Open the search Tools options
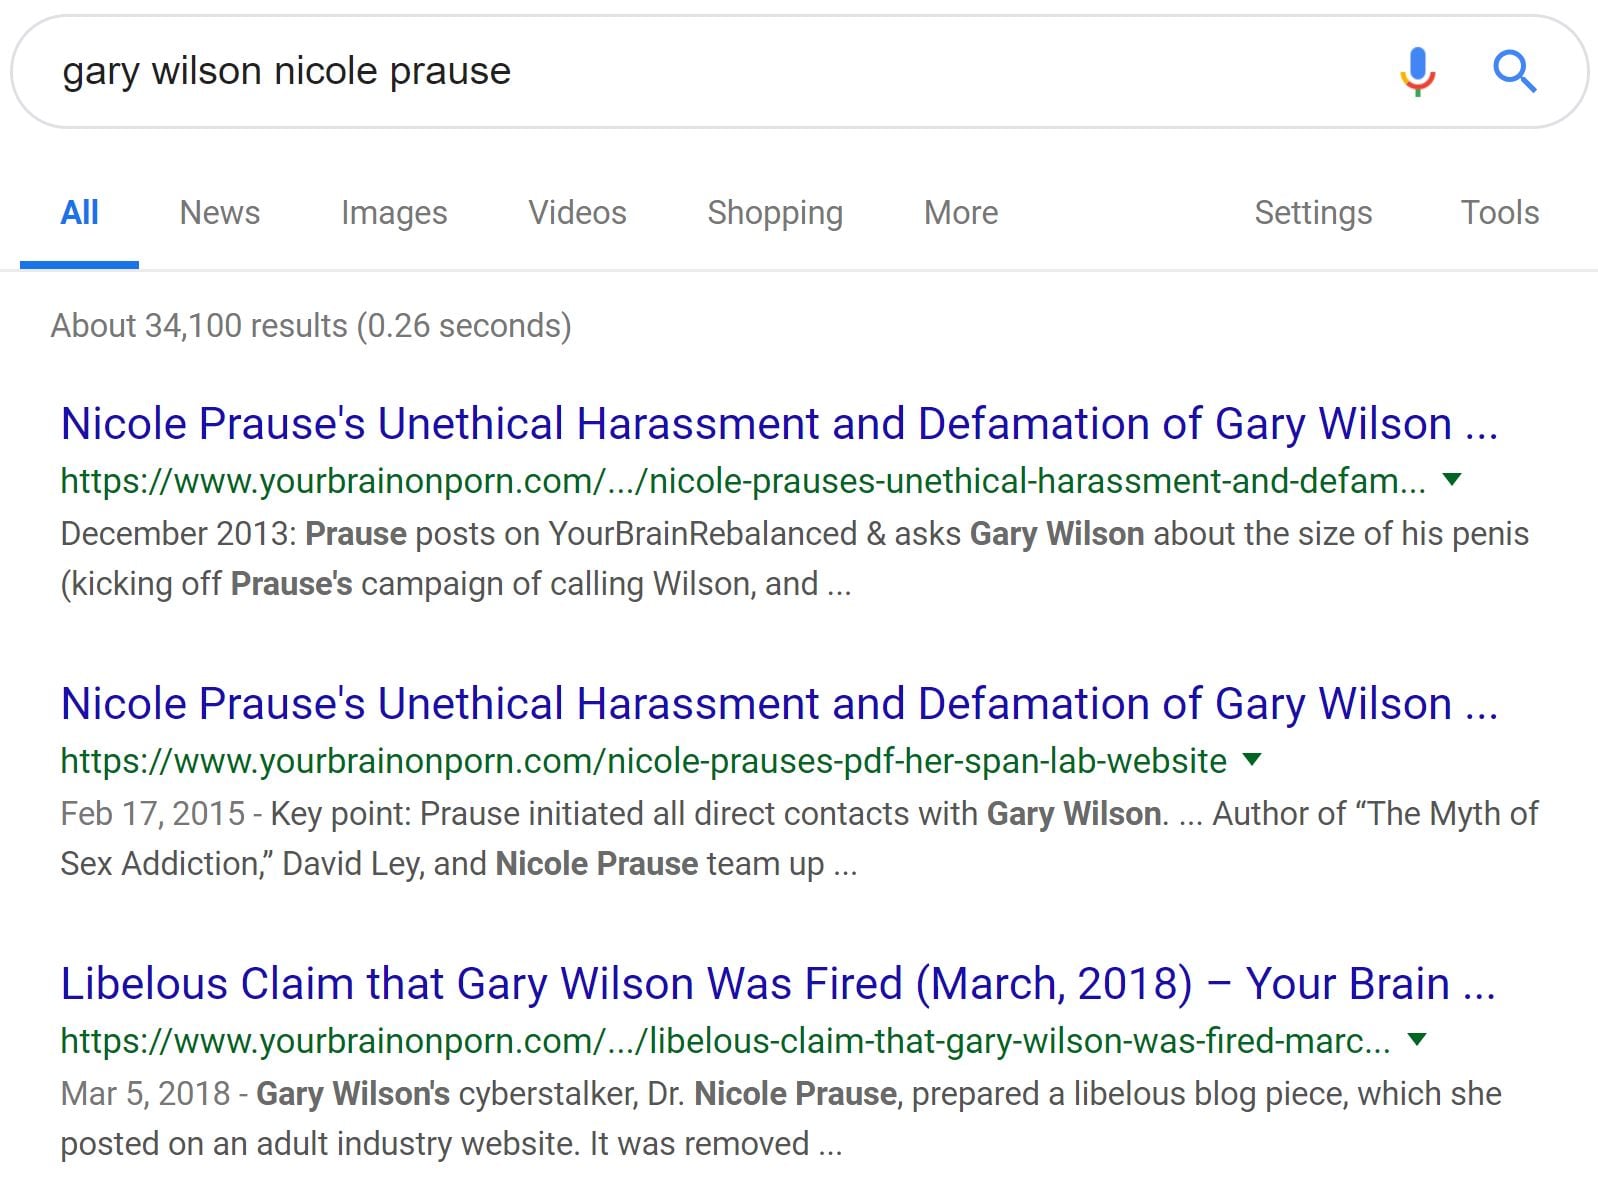This screenshot has width=1598, height=1183. point(1499,213)
